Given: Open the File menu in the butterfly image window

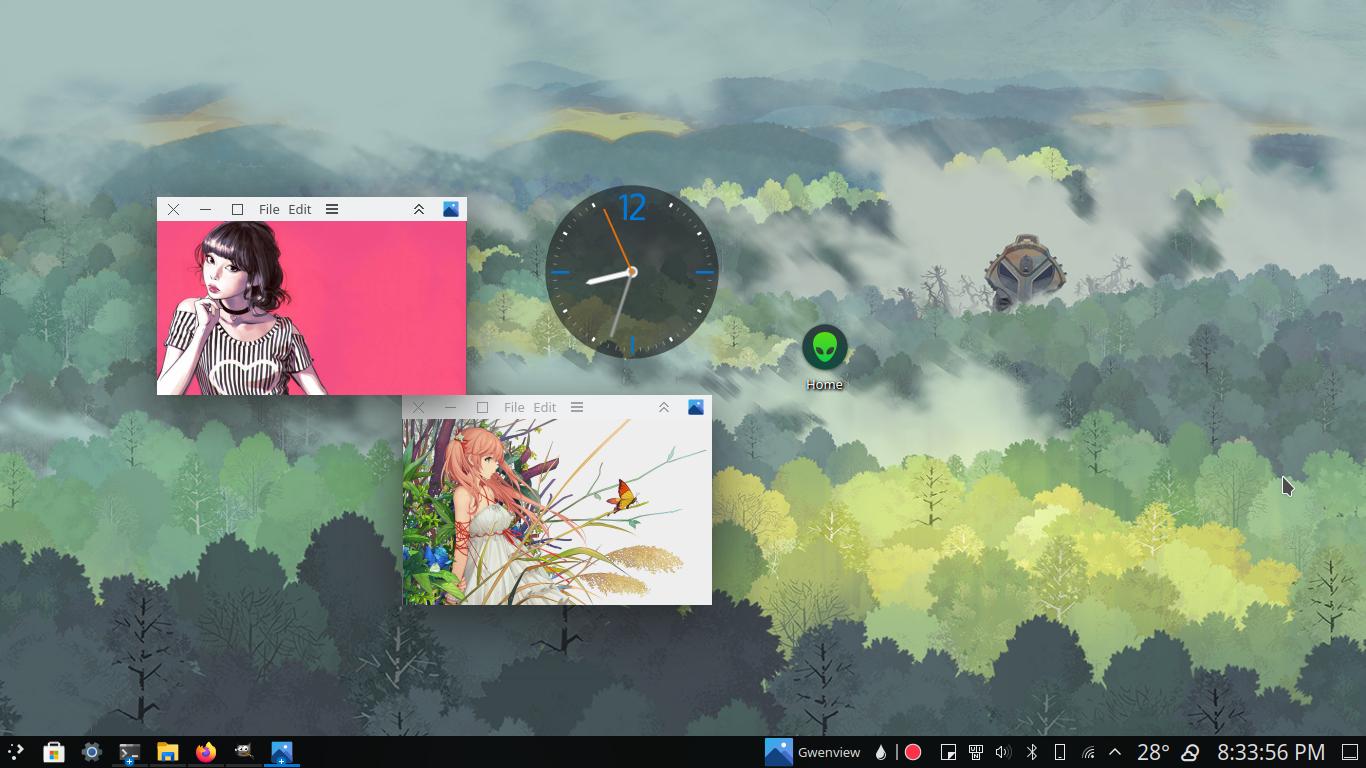Looking at the screenshot, I should click(x=514, y=407).
